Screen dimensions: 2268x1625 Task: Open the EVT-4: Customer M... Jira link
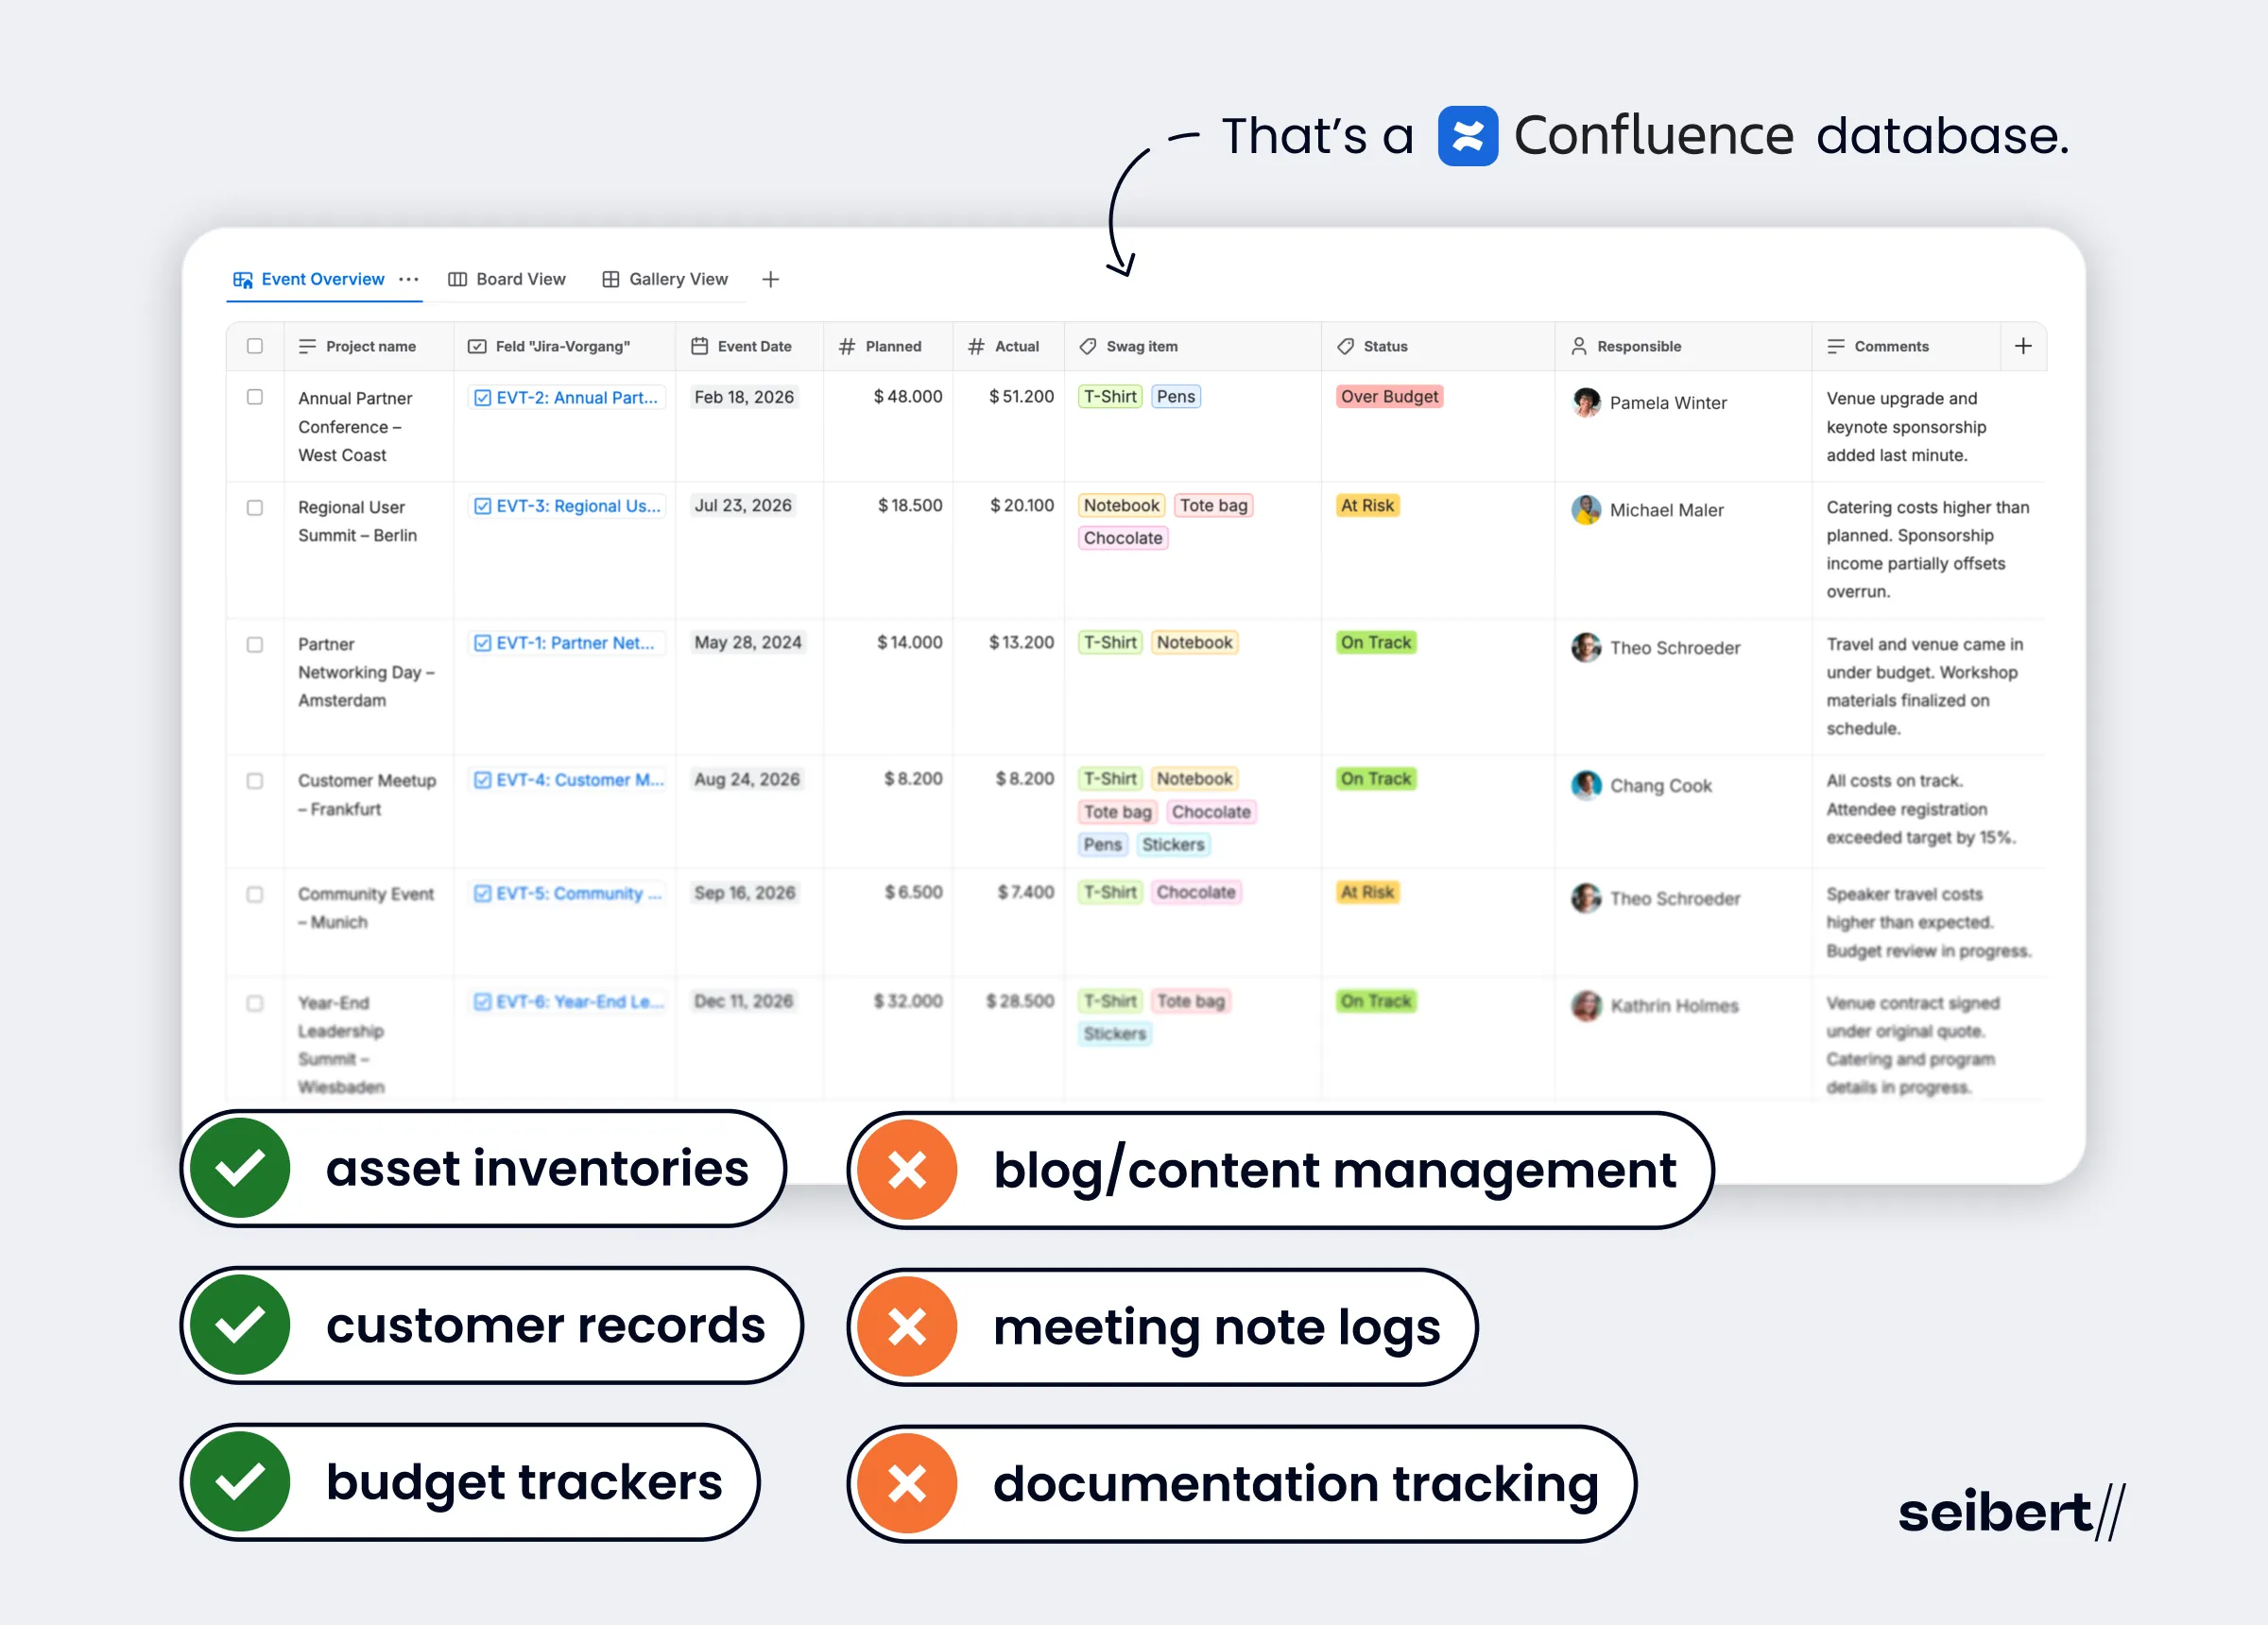tap(568, 780)
